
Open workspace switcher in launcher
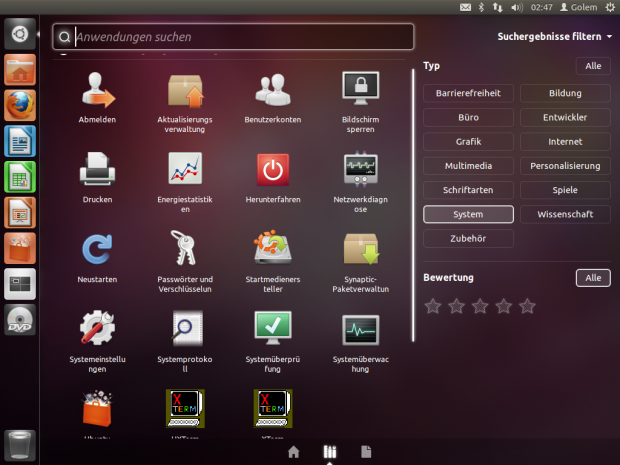(20, 284)
